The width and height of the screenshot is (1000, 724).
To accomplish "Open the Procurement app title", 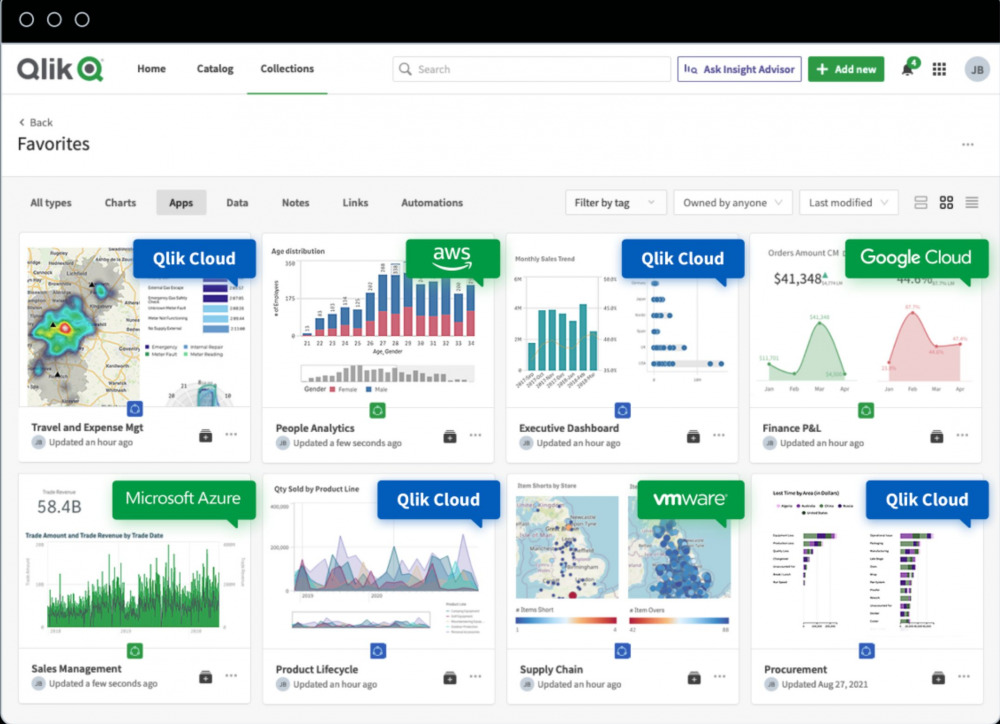I will [x=795, y=669].
